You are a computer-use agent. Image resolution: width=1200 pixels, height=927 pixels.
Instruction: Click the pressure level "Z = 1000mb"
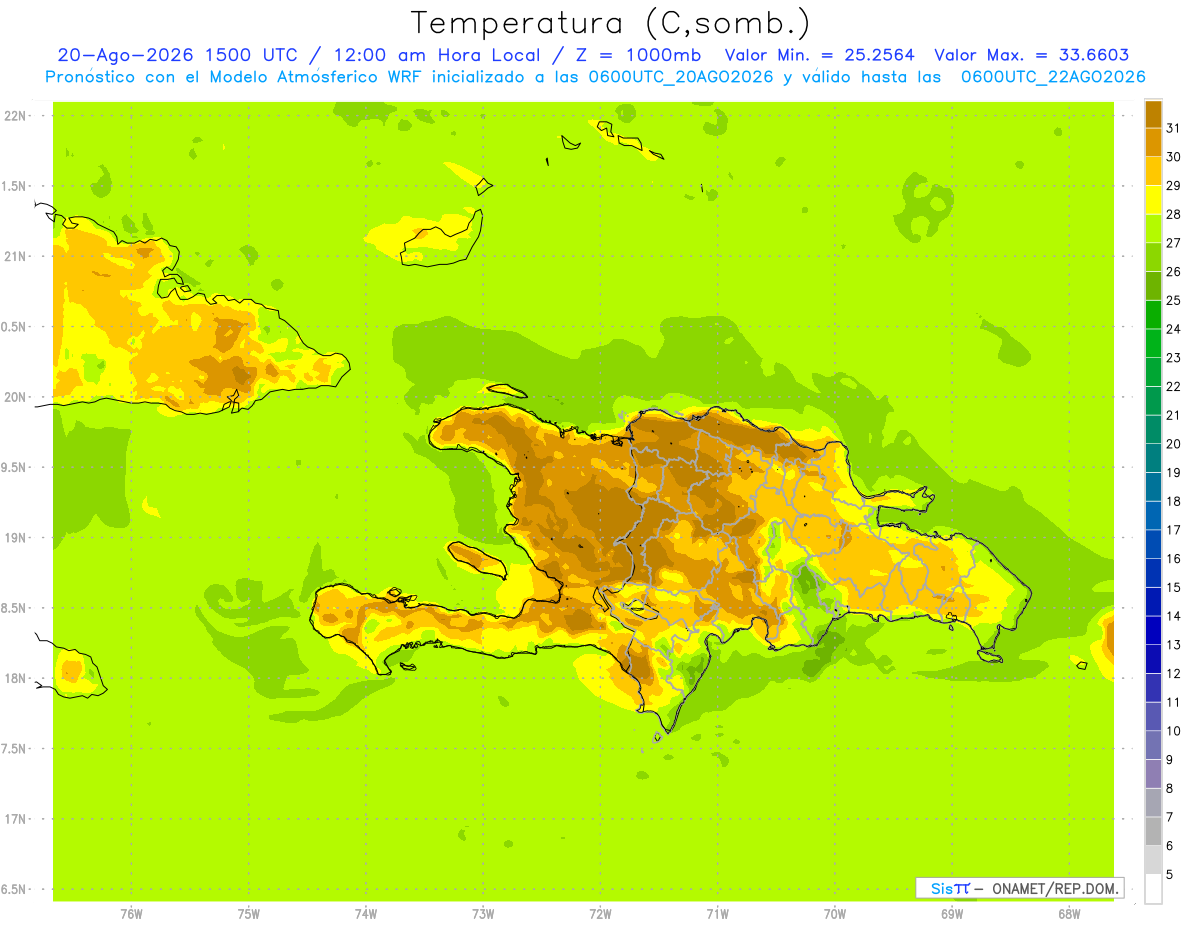[x=638, y=55]
